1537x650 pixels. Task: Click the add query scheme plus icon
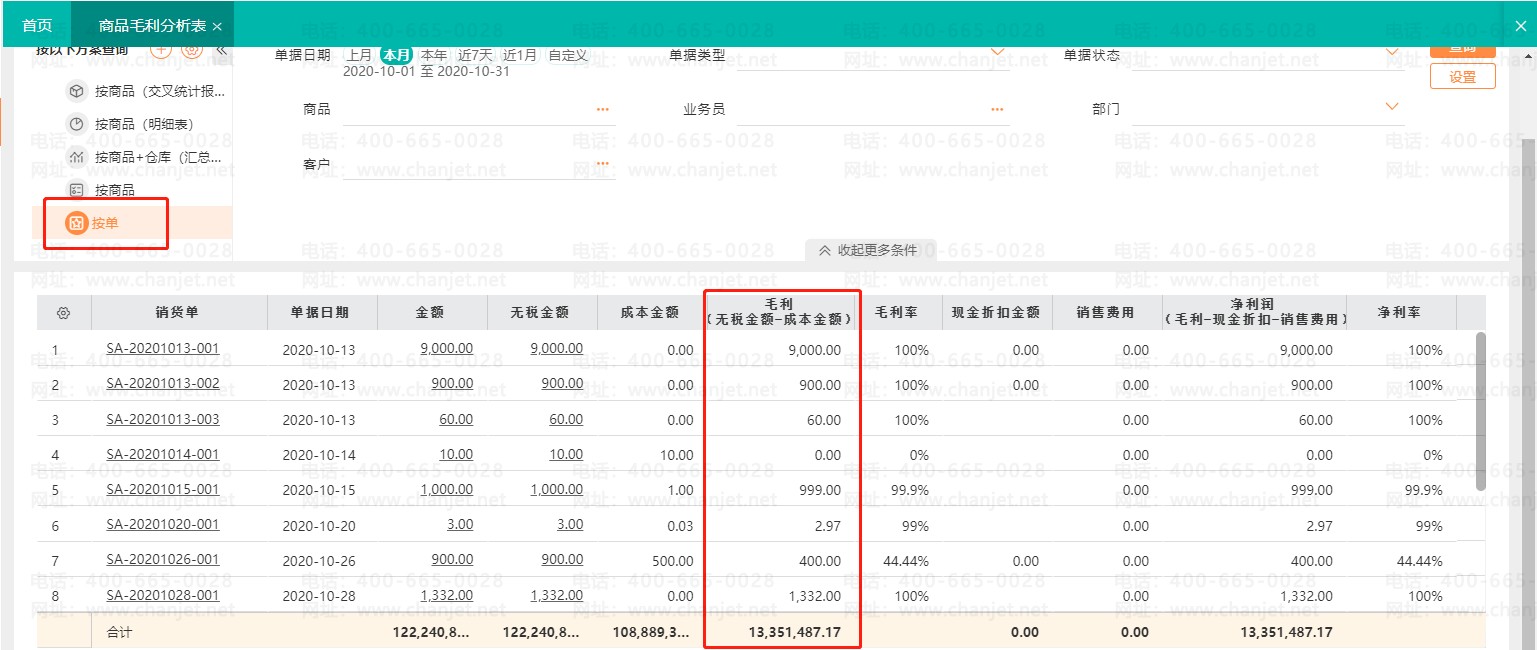tap(161, 50)
